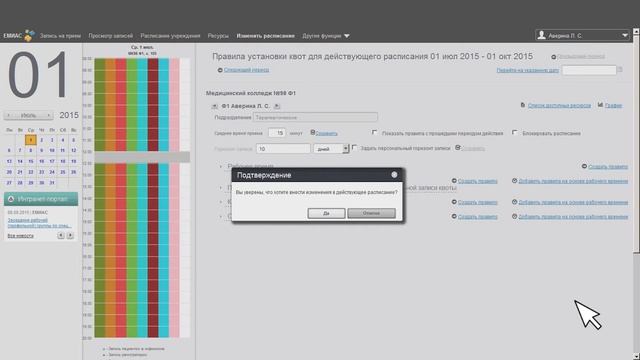Click the orange schedule column
This screenshot has width=640, height=360.
pos(110,198)
